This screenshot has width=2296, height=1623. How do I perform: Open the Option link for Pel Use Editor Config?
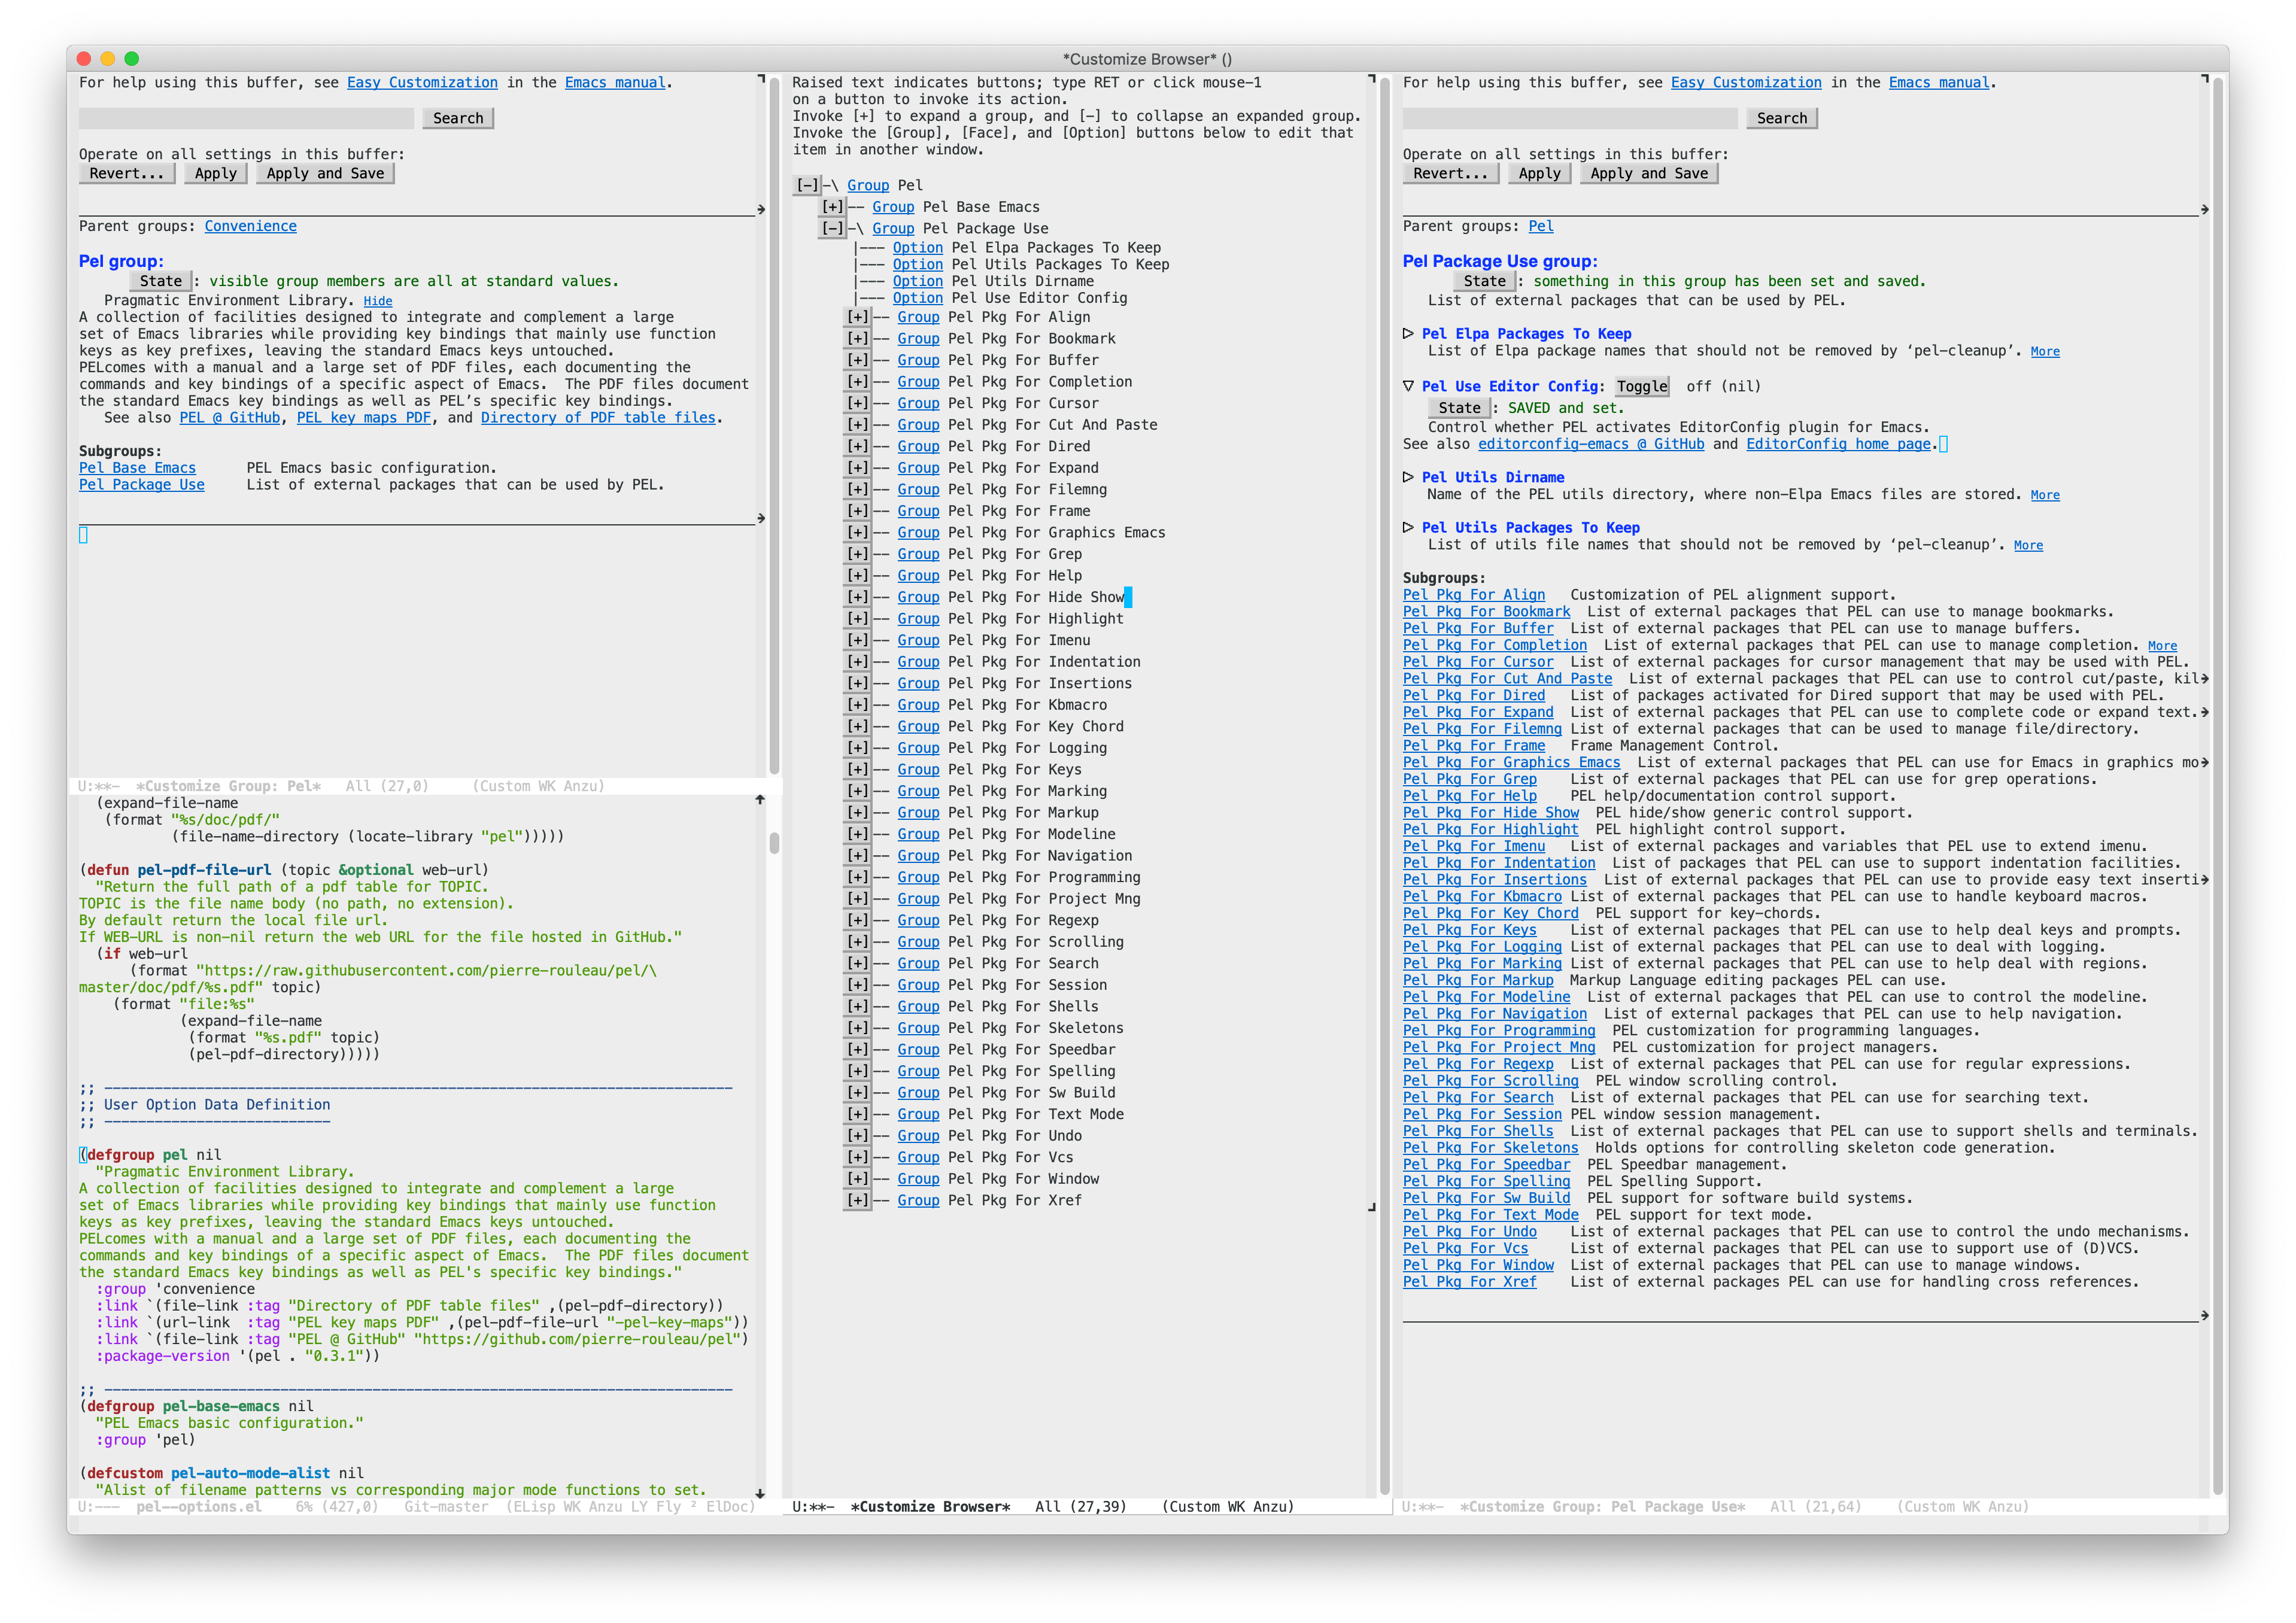(918, 298)
